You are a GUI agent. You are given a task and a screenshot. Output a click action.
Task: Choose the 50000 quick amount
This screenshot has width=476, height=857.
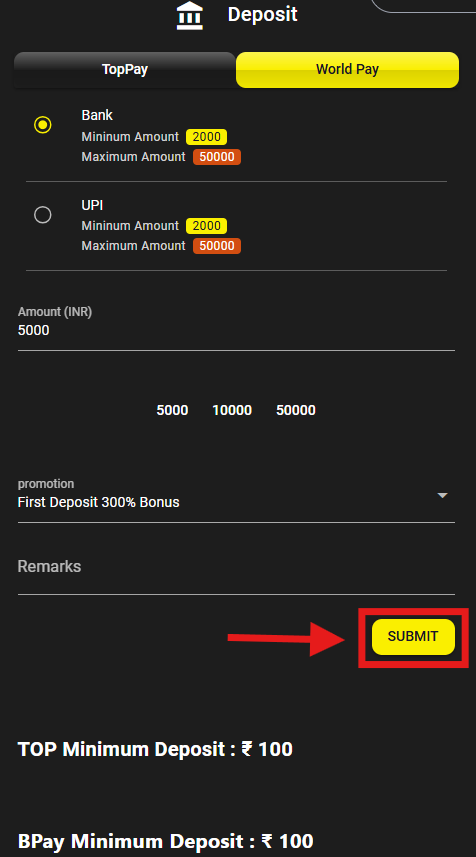point(296,410)
